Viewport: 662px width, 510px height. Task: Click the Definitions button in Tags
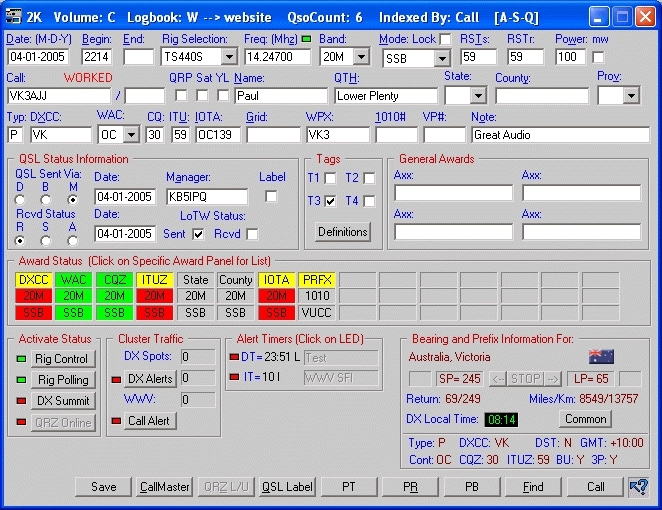[342, 232]
